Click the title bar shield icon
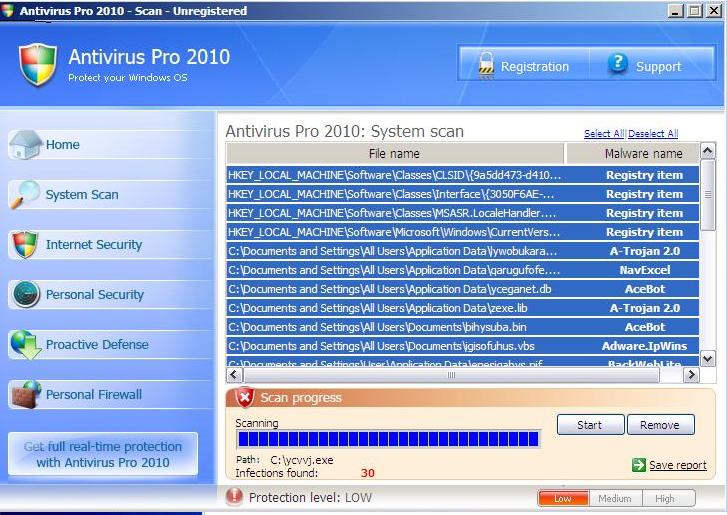 [7, 11]
